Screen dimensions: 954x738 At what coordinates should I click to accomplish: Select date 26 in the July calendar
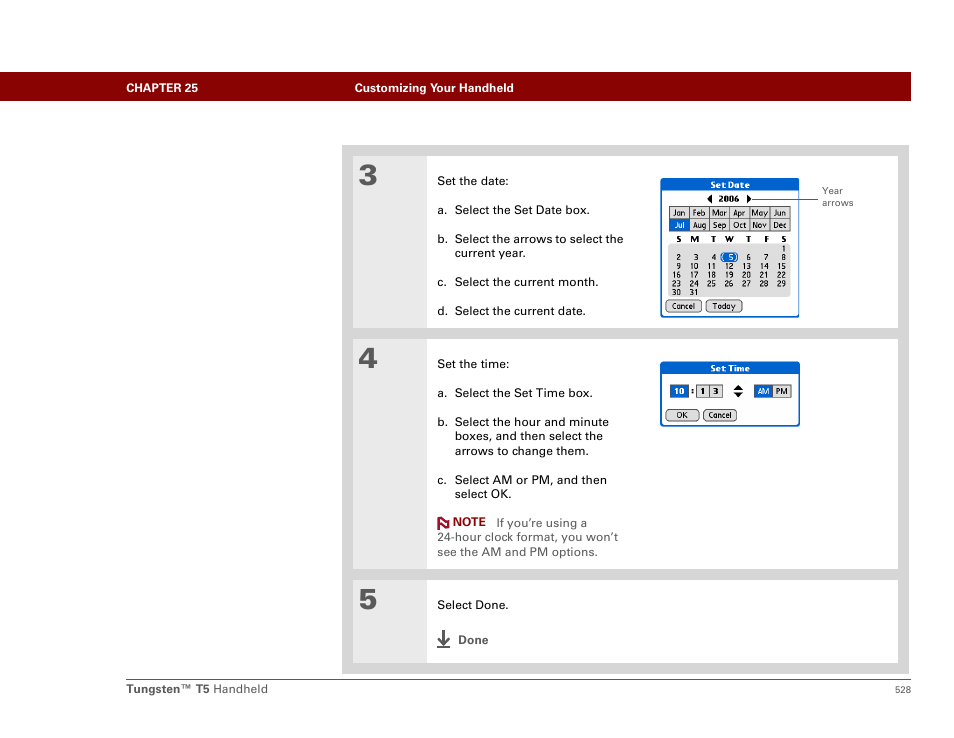tap(729, 284)
